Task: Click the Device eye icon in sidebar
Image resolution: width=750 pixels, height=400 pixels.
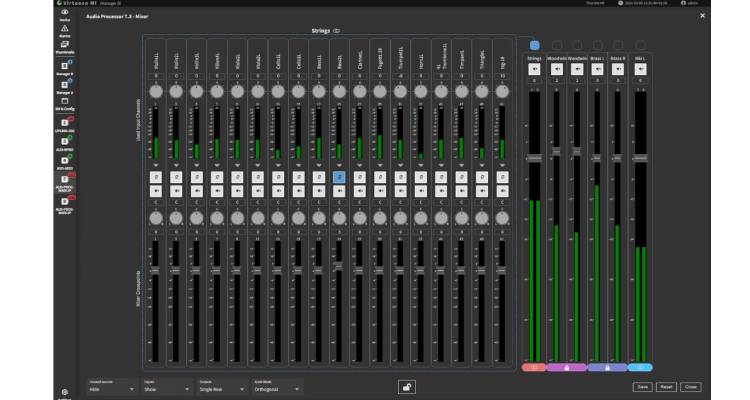Action: pos(64,13)
